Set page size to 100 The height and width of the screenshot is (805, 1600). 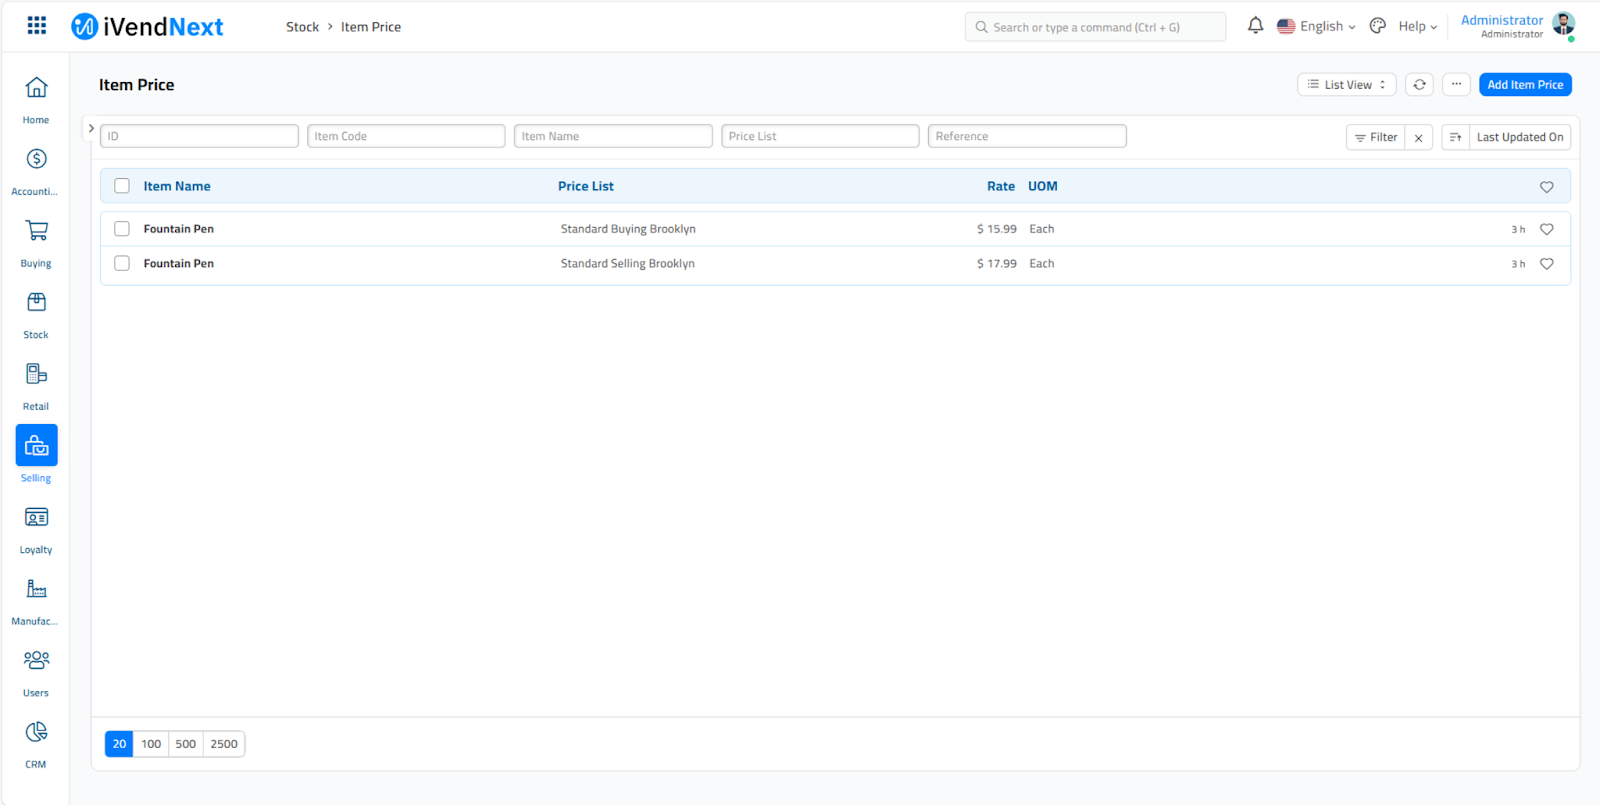click(151, 744)
